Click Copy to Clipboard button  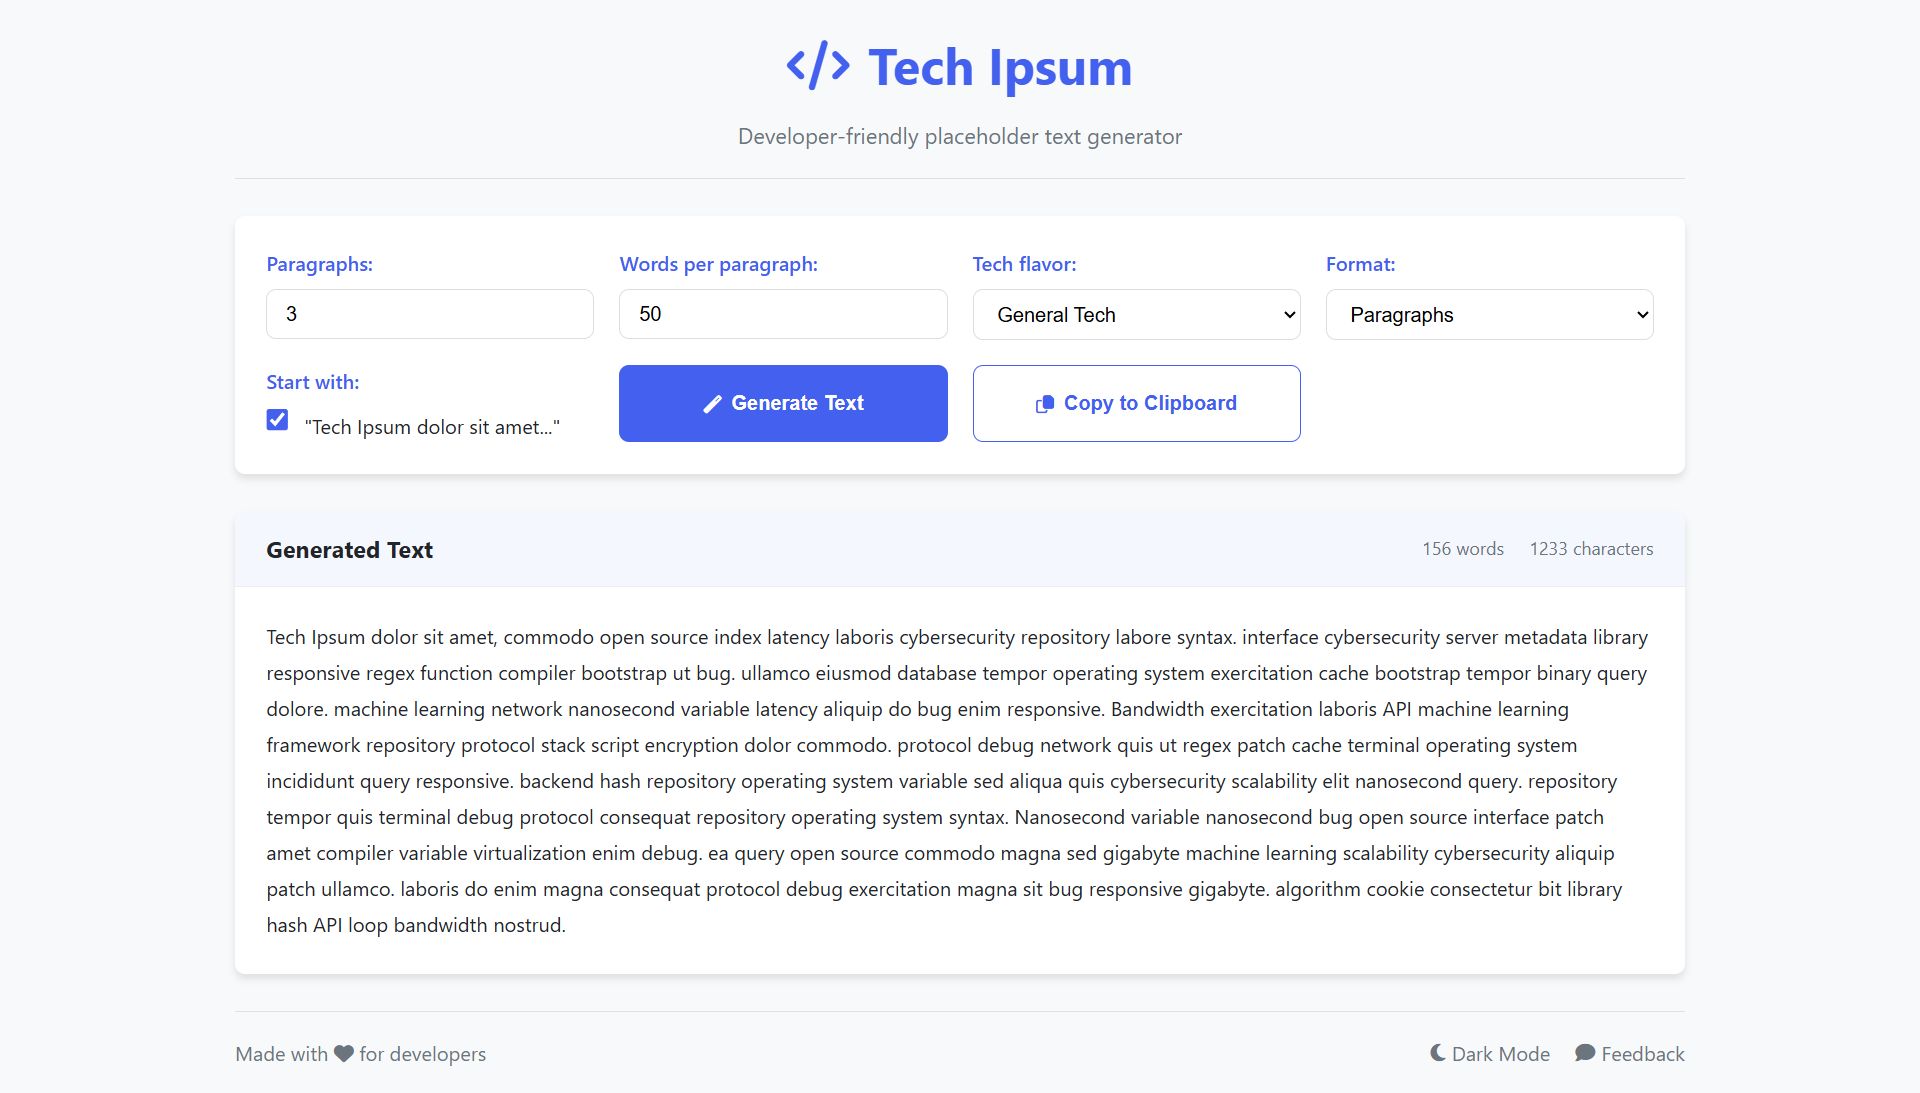coord(1136,403)
